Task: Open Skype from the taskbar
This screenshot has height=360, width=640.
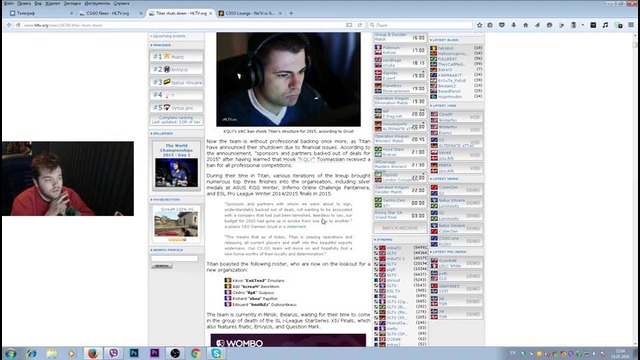Action: coord(216,353)
